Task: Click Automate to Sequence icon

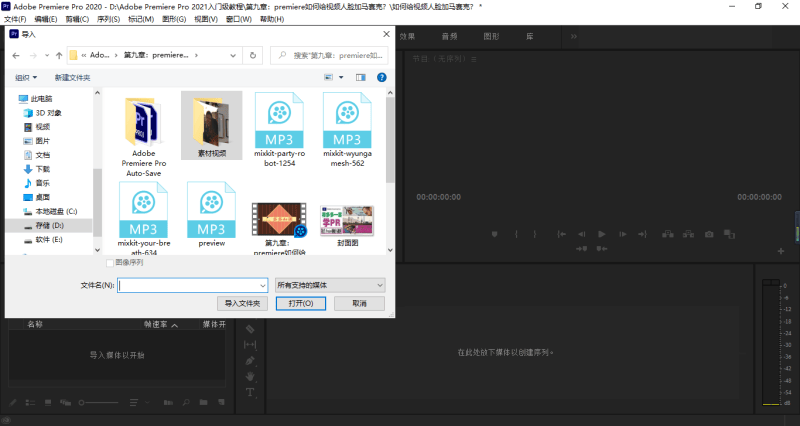Action: click(168, 403)
